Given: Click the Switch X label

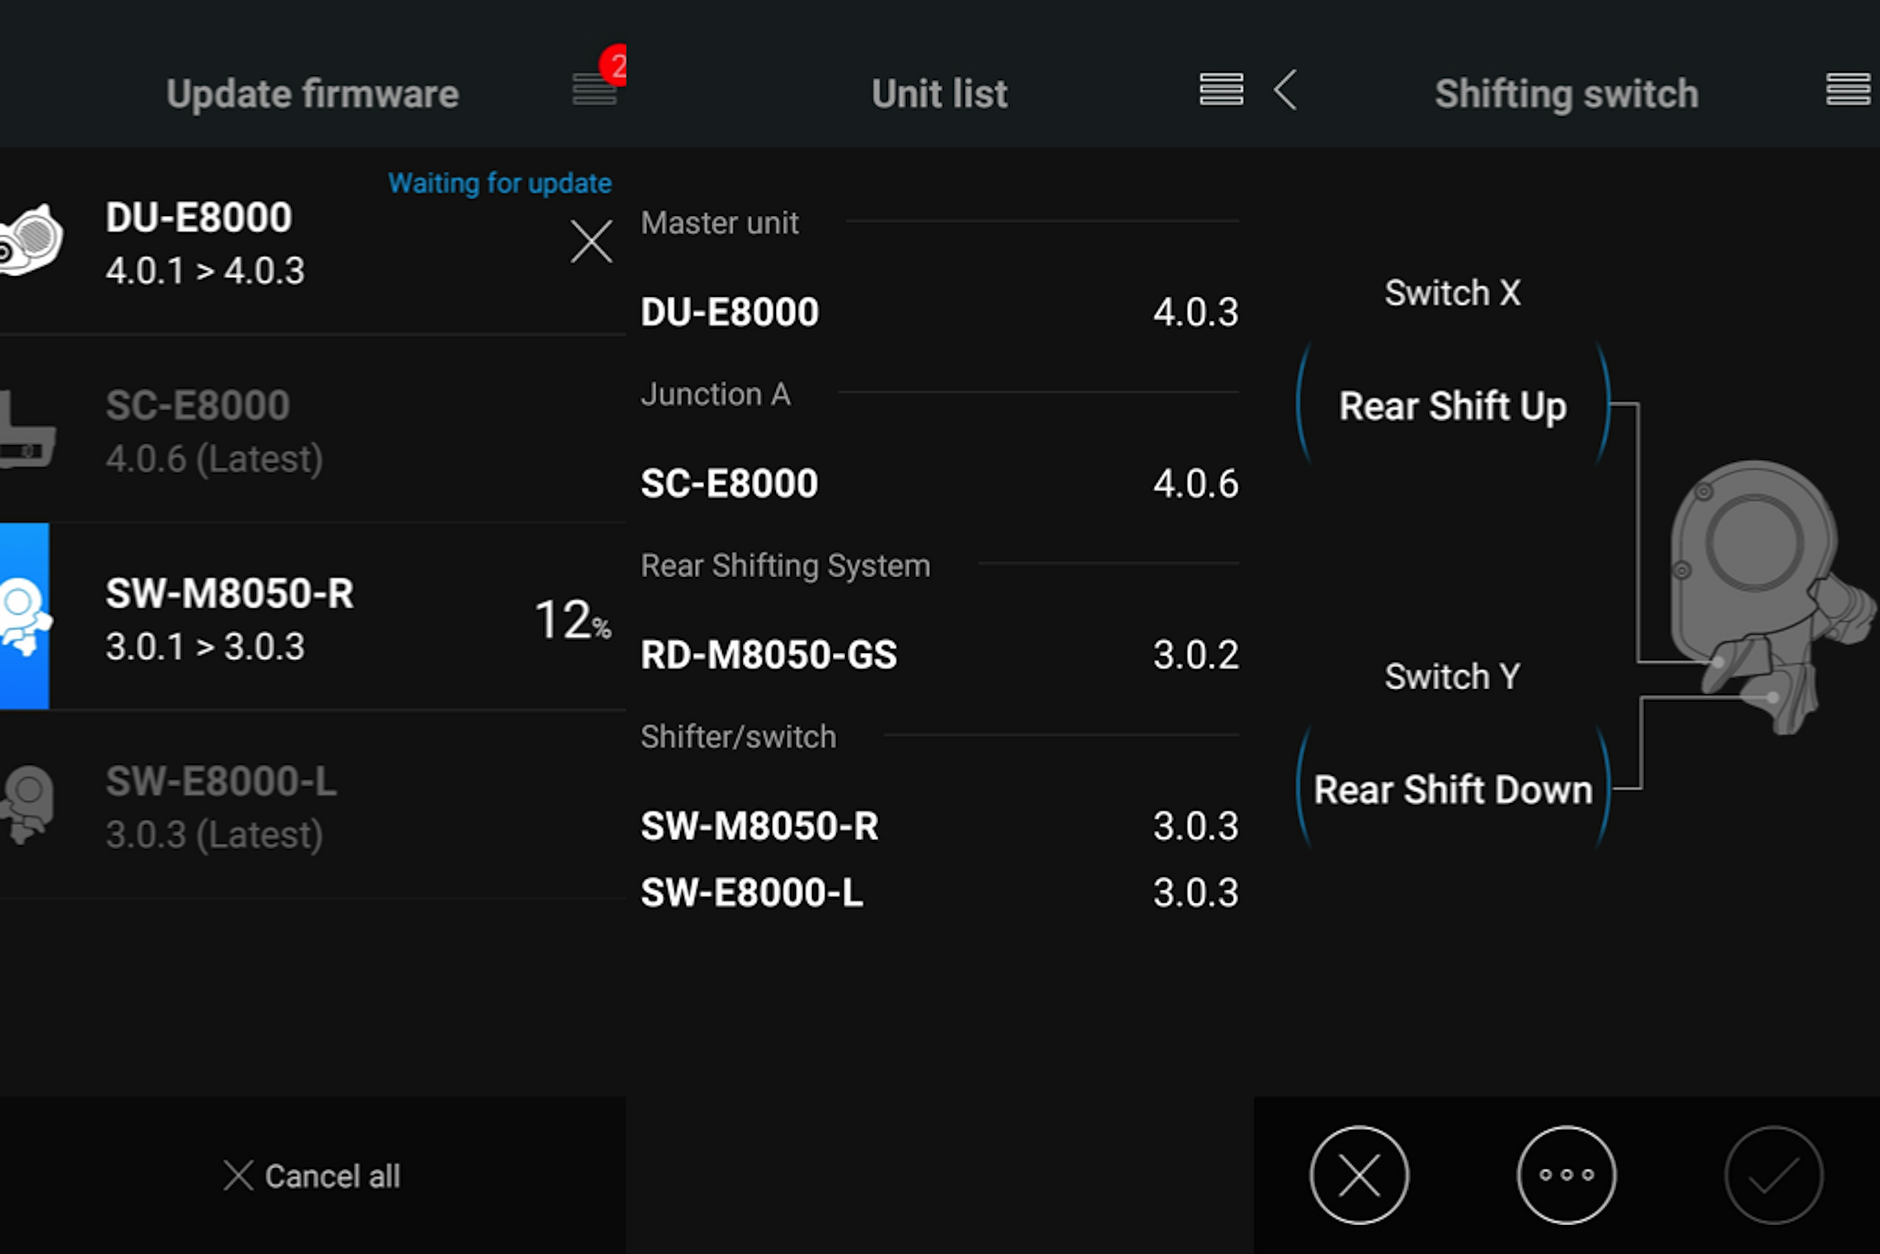Looking at the screenshot, I should tap(1453, 293).
